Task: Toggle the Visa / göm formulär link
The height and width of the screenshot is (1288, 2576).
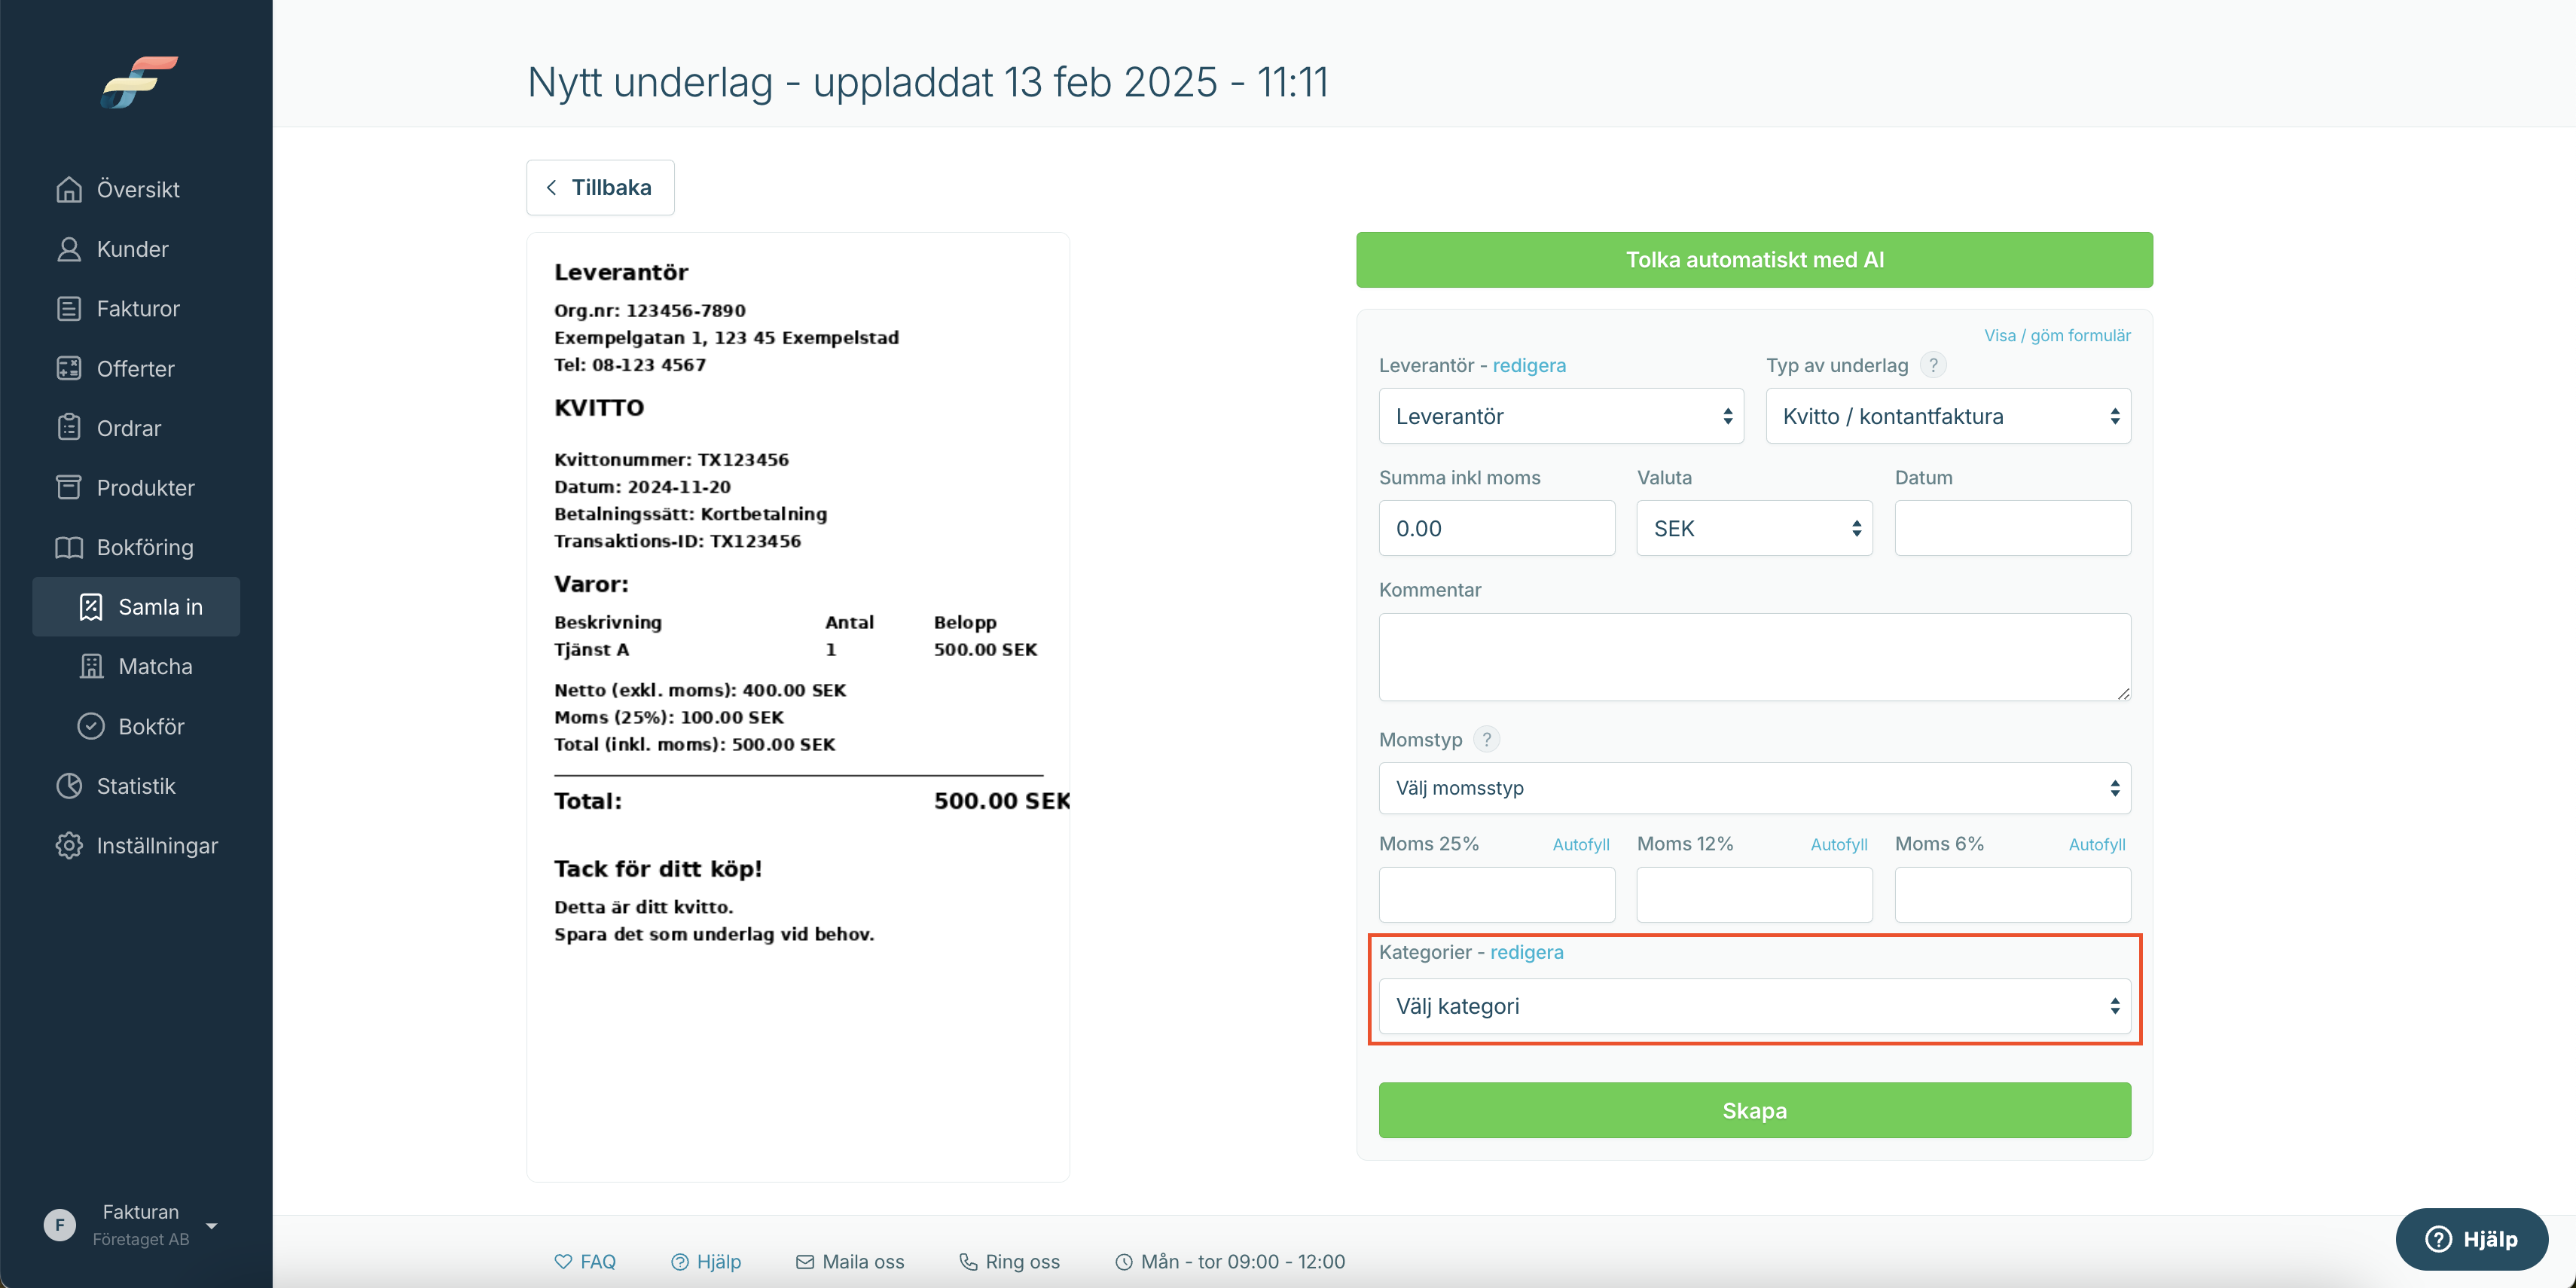Action: (x=2057, y=335)
